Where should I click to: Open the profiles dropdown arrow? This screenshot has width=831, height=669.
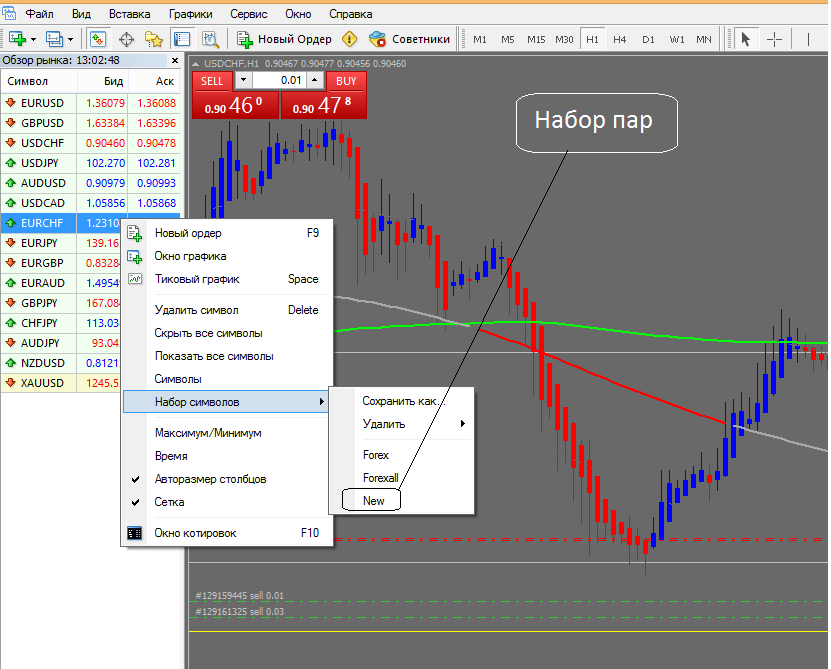[70, 39]
